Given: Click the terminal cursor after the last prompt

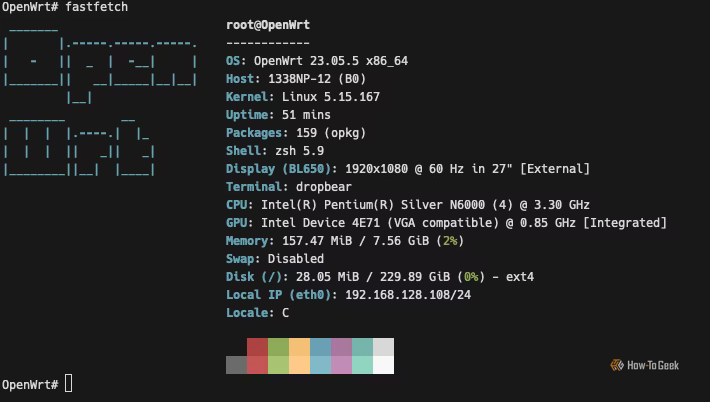Looking at the screenshot, I should pyautogui.click(x=68, y=384).
